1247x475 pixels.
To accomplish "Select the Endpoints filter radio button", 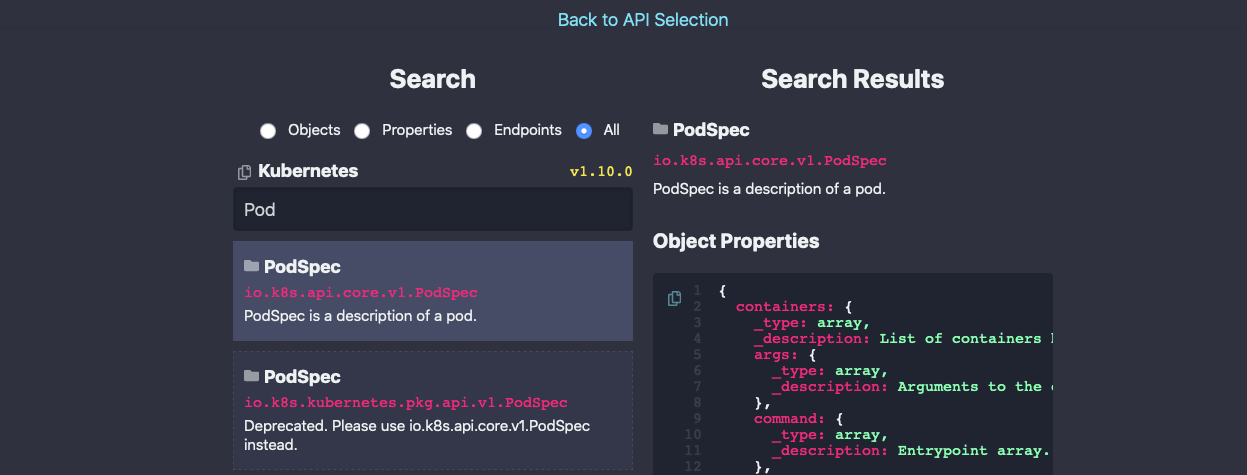I will pyautogui.click(x=474, y=131).
